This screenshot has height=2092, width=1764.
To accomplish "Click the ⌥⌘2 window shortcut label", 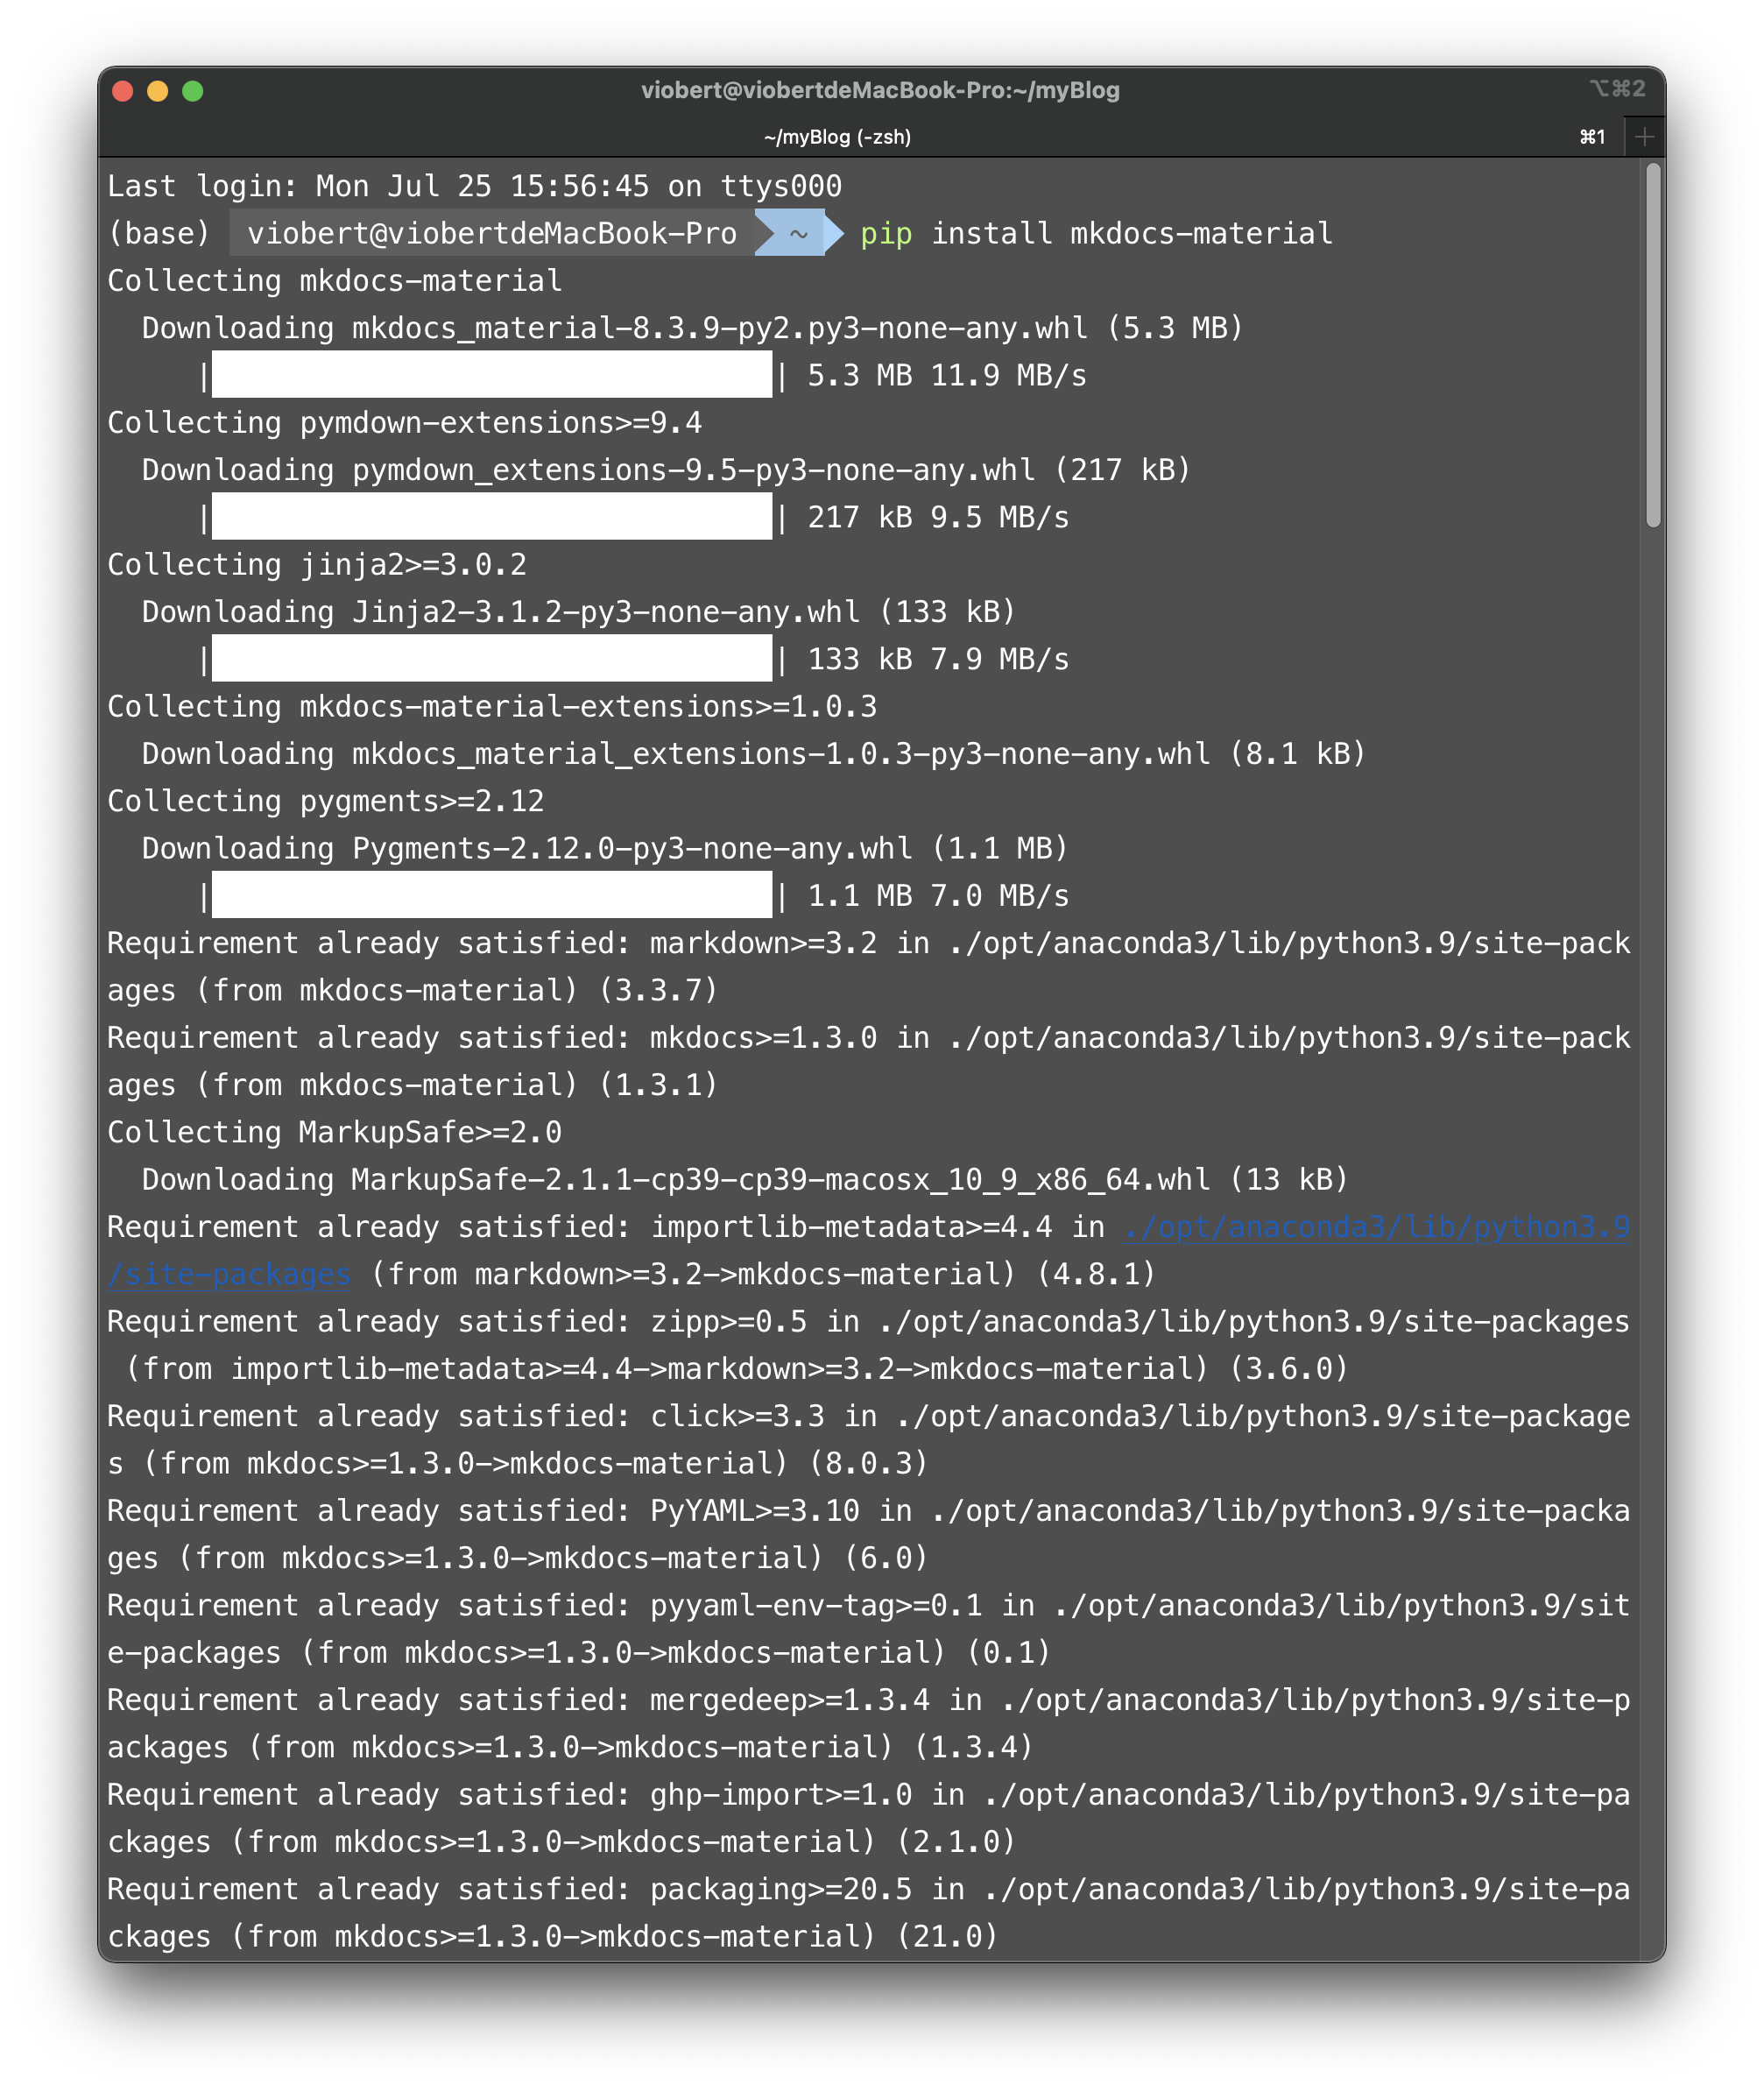I will pos(1617,89).
